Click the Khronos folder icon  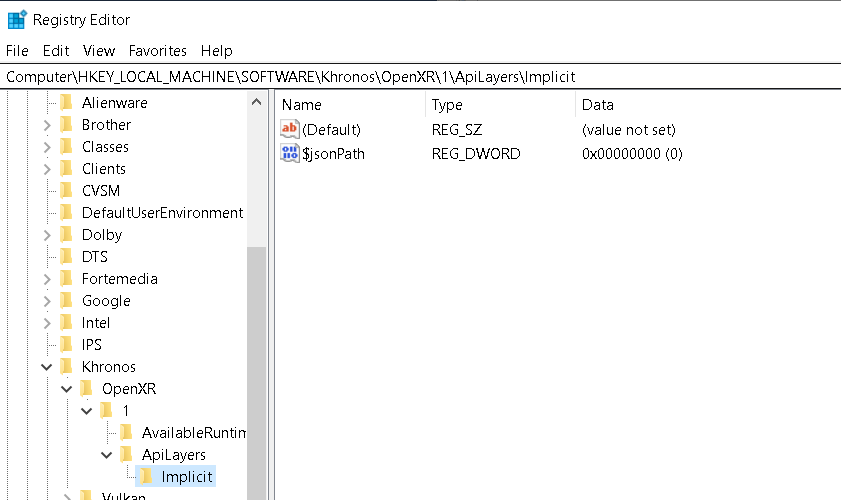(67, 367)
